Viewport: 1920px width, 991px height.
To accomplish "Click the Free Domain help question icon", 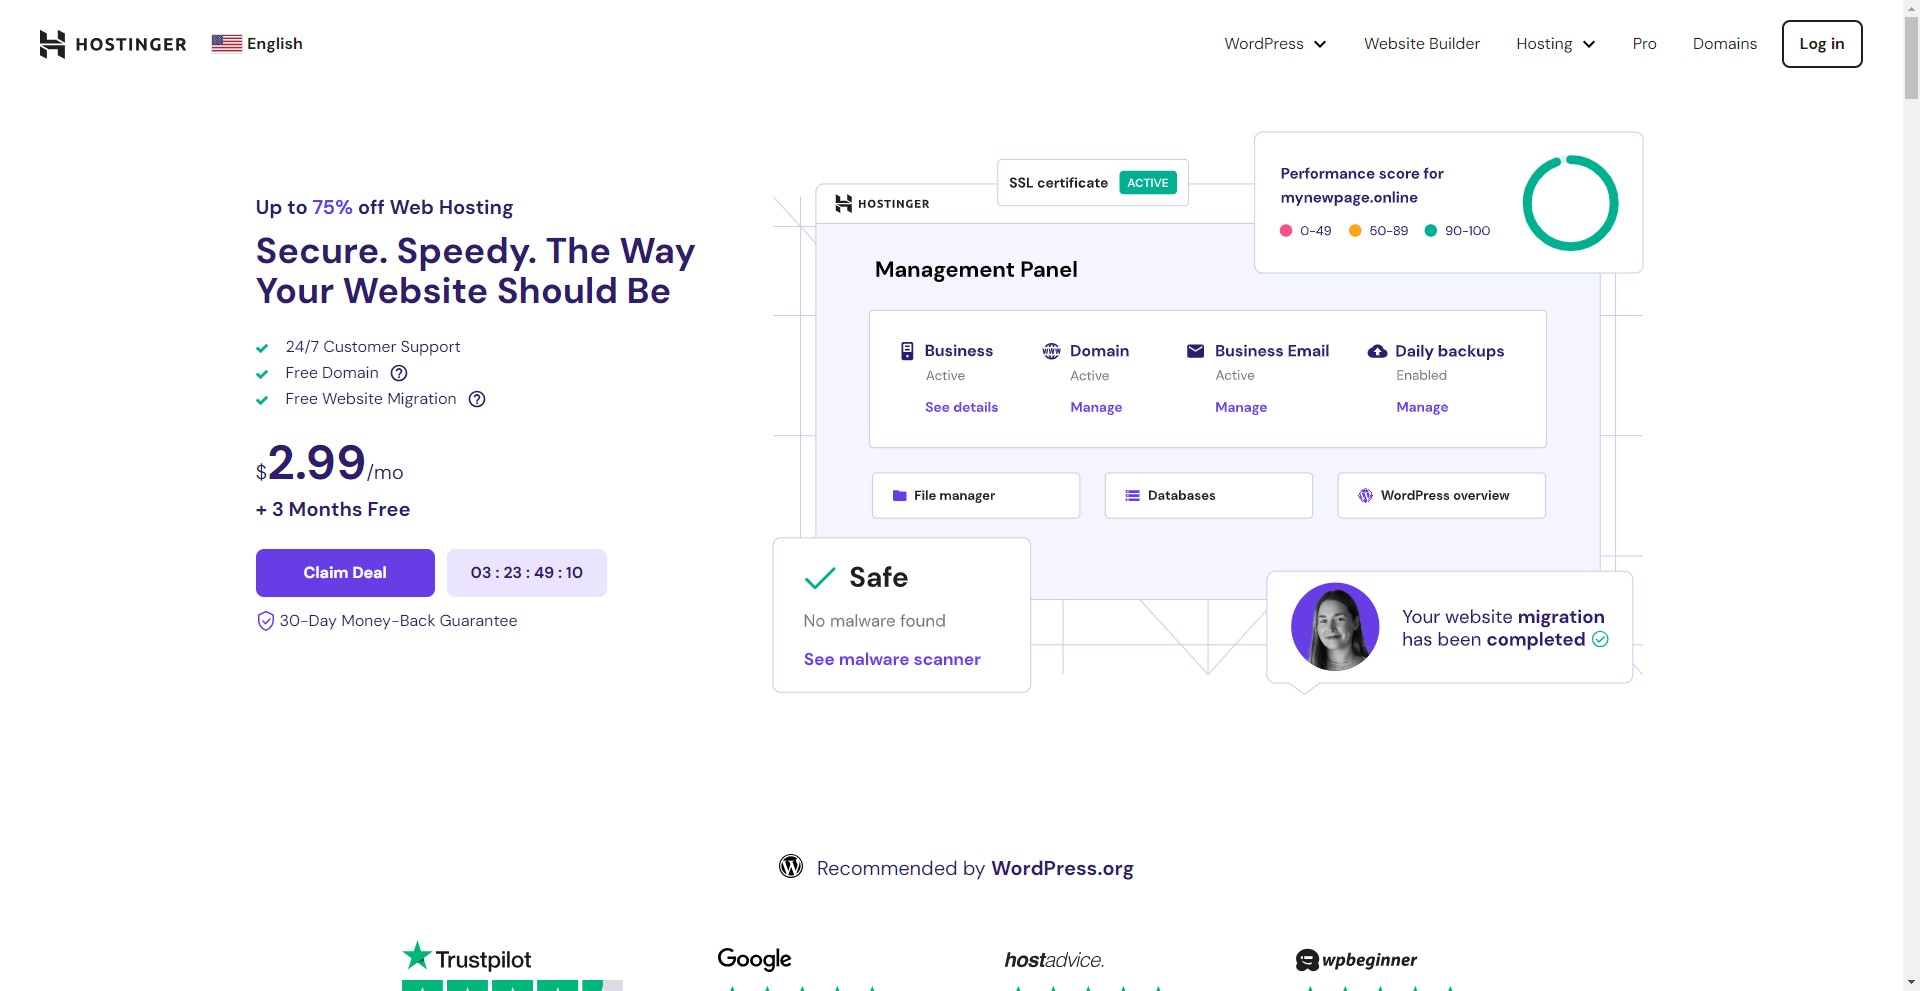I will tap(399, 373).
